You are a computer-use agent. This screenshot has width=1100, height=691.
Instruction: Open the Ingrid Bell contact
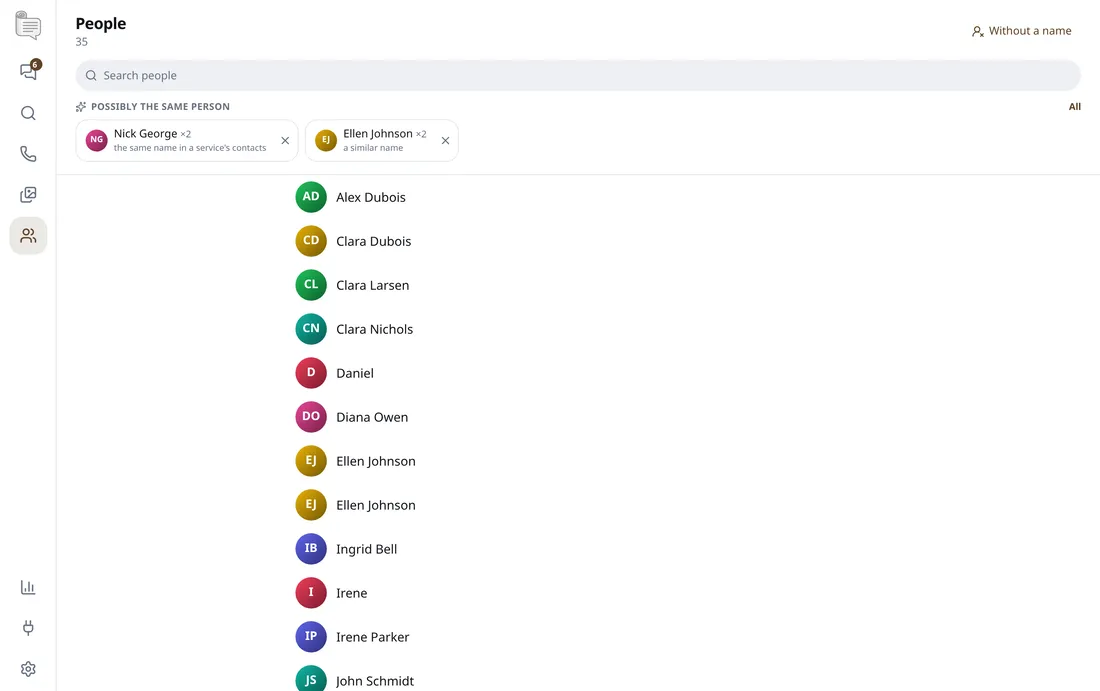click(x=366, y=549)
